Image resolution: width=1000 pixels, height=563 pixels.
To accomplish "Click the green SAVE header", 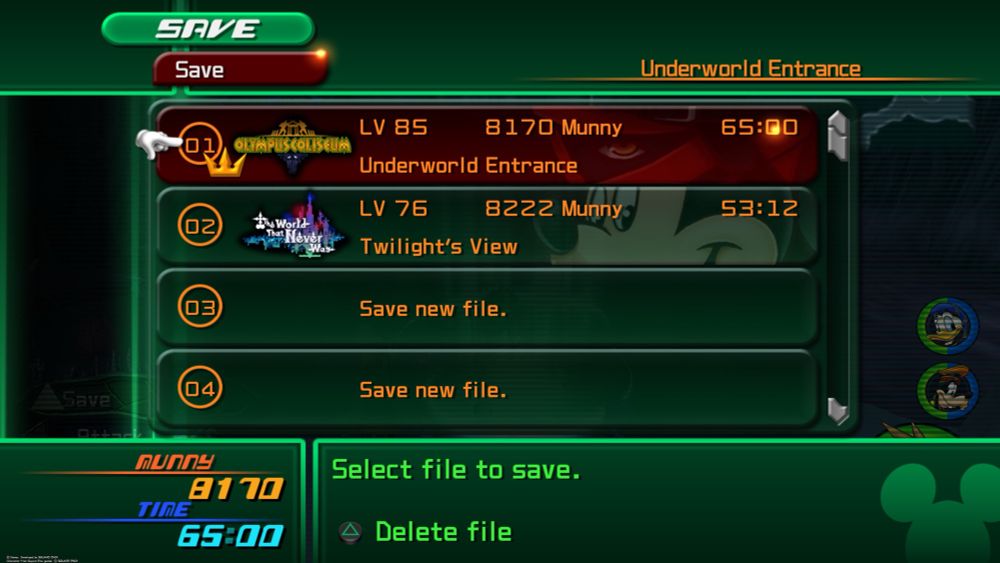I will pyautogui.click(x=208, y=29).
